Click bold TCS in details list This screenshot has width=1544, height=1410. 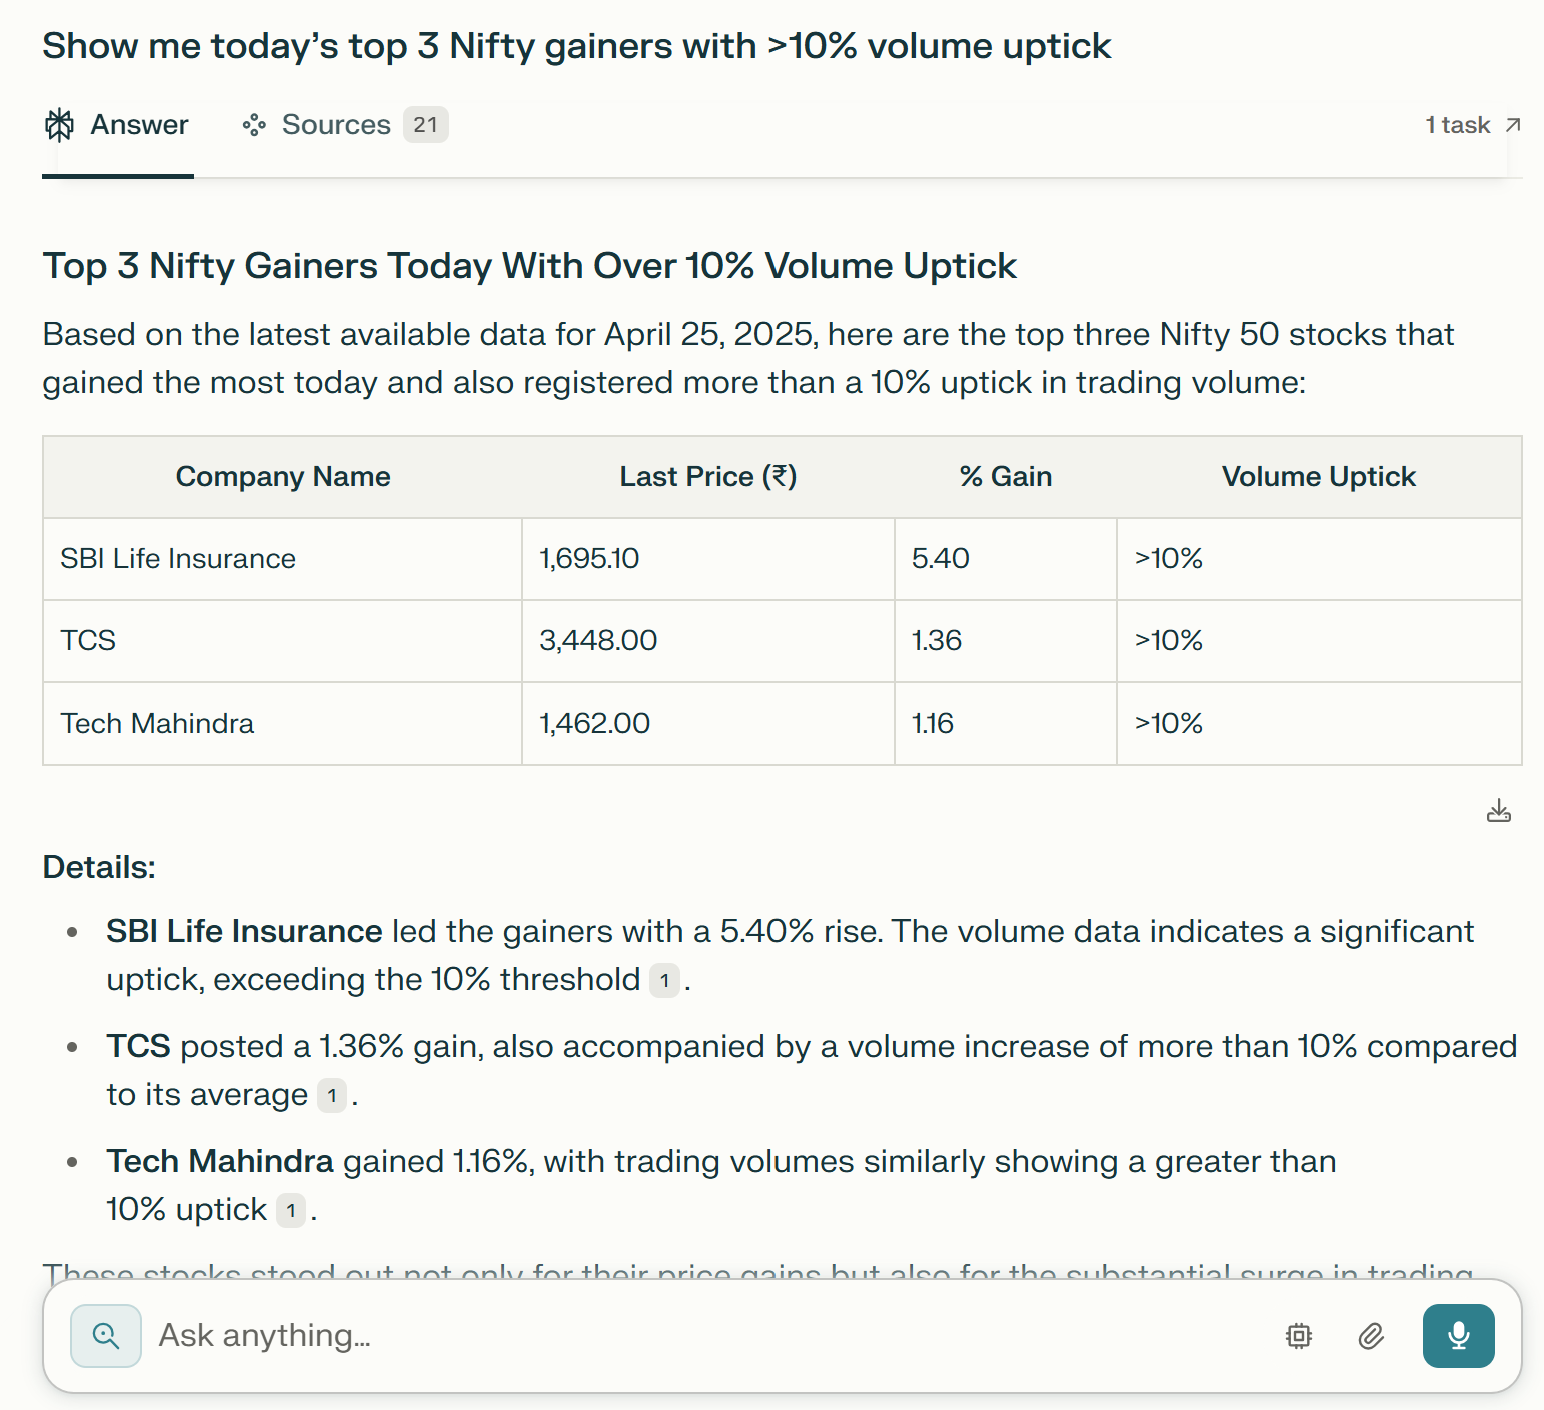[x=138, y=1047]
